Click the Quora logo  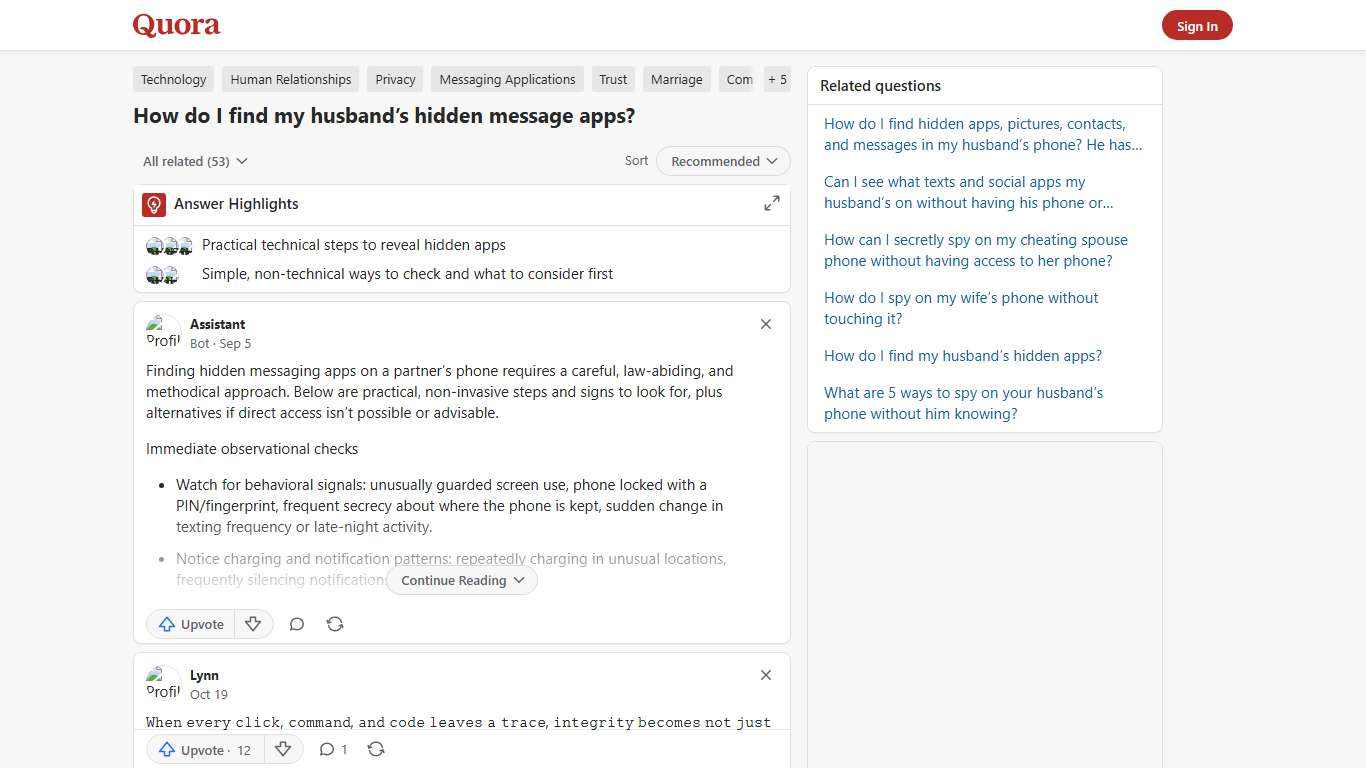tap(175, 25)
